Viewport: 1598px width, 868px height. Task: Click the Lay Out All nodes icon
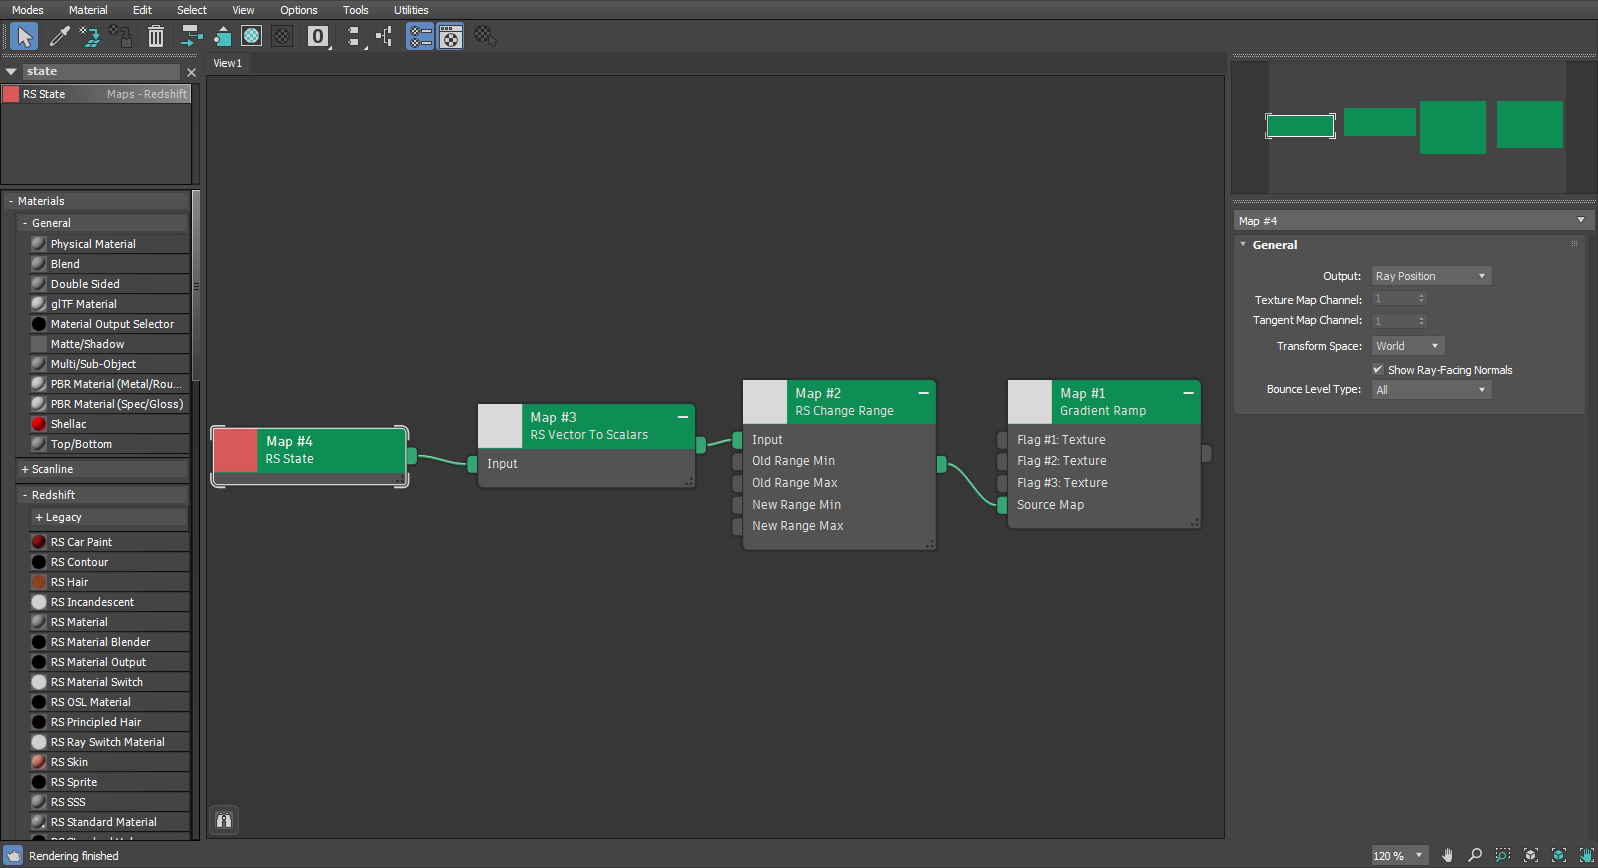click(x=353, y=37)
